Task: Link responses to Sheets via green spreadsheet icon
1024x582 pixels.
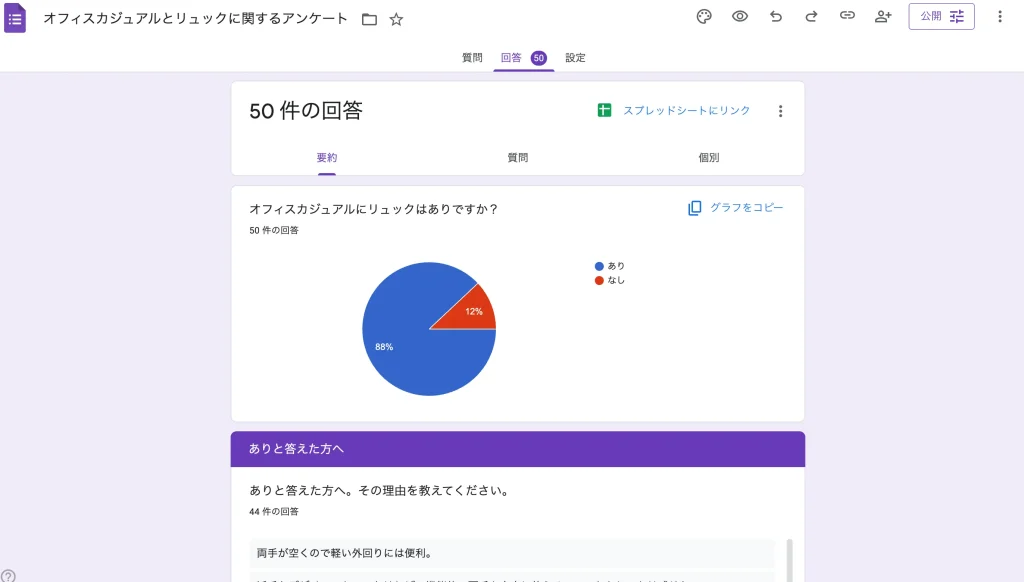Action: (604, 110)
